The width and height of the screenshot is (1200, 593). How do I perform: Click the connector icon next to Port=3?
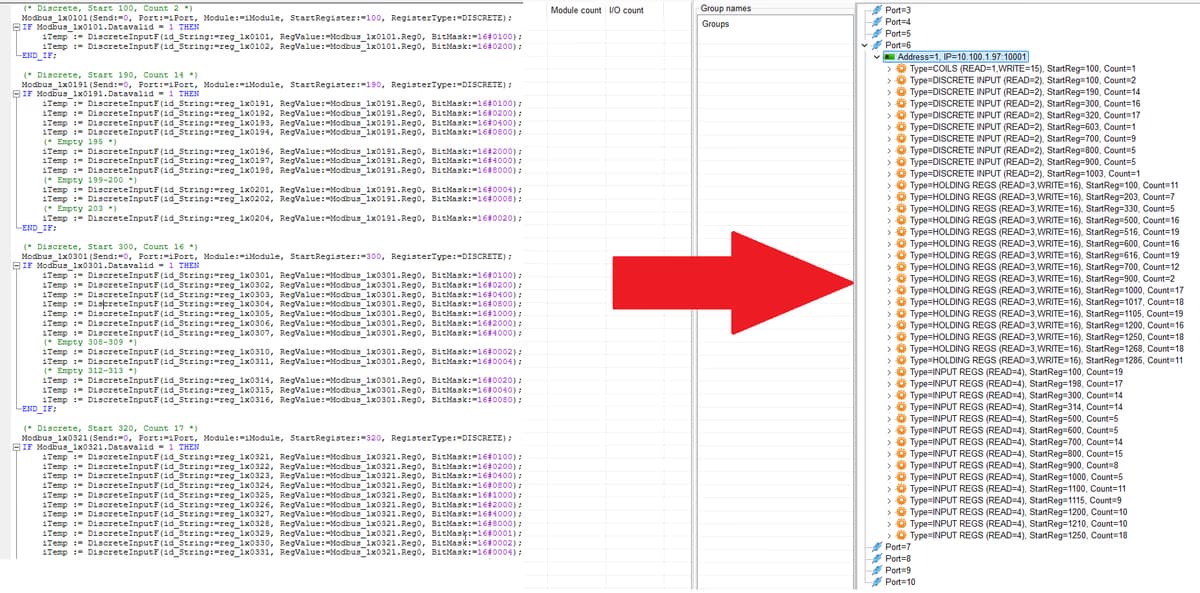pos(878,9)
